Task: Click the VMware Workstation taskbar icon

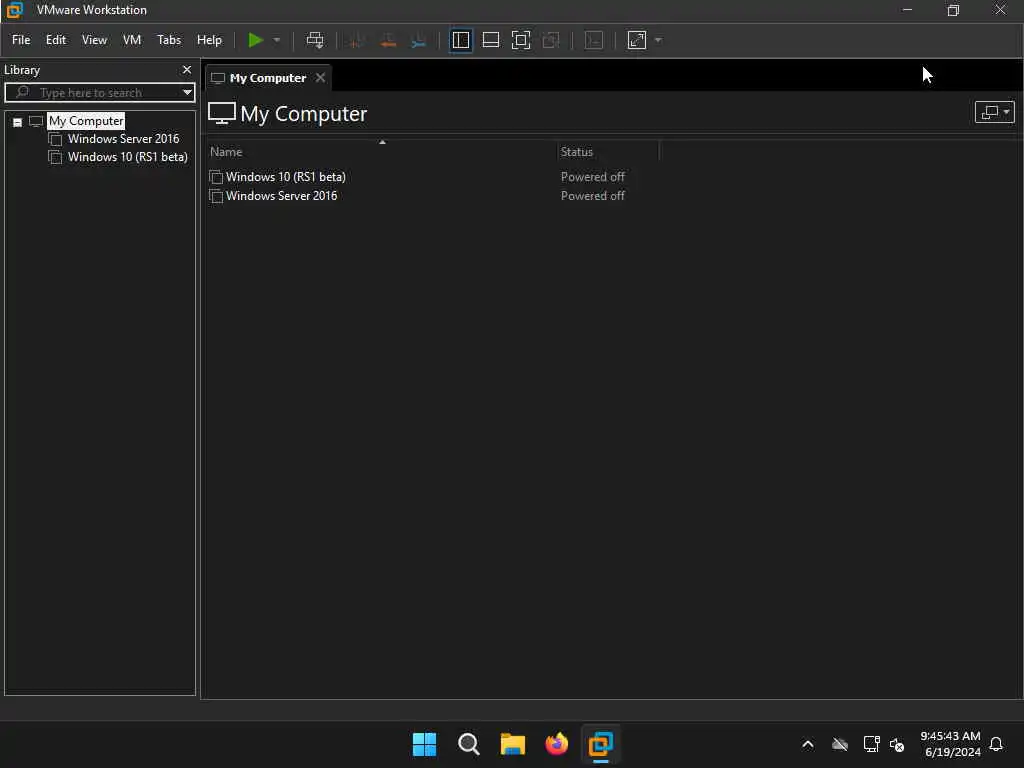Action: [x=601, y=744]
